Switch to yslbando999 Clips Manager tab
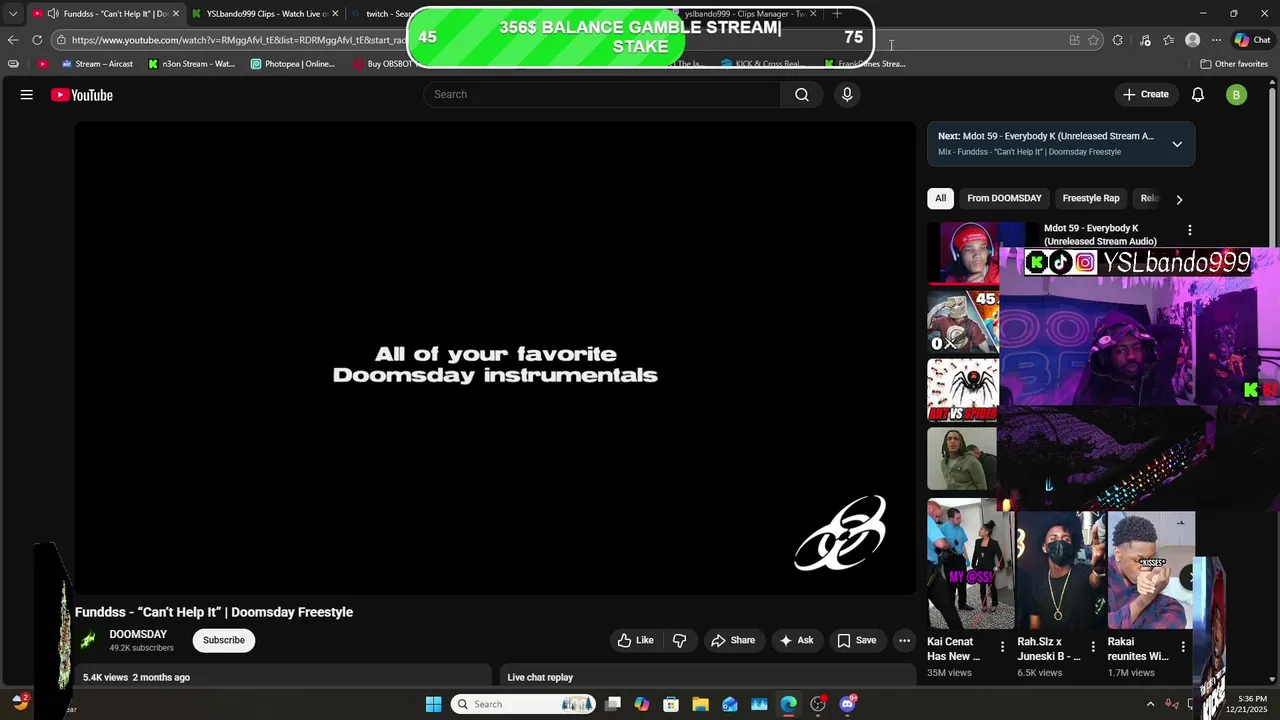Image resolution: width=1280 pixels, height=720 pixels. click(x=745, y=14)
